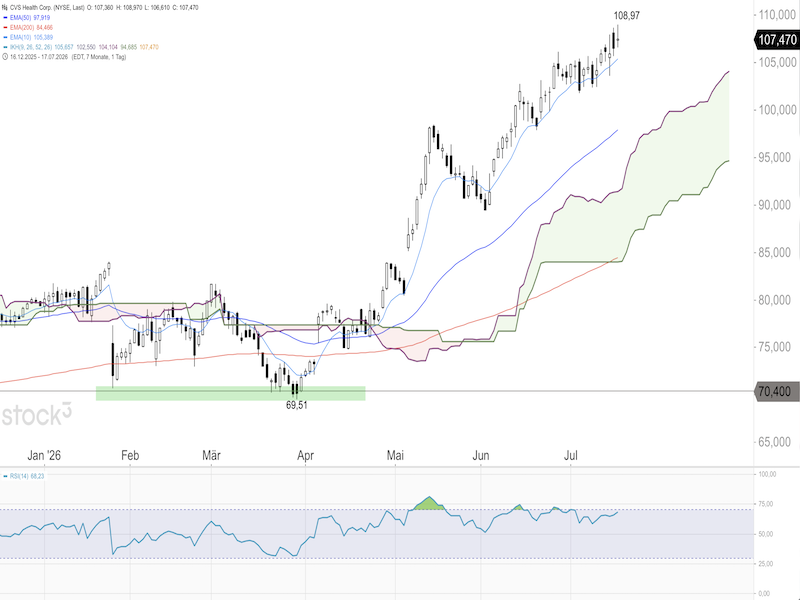Click the RSI 50,00 axis label
The image size is (800, 600).
click(x=766, y=534)
